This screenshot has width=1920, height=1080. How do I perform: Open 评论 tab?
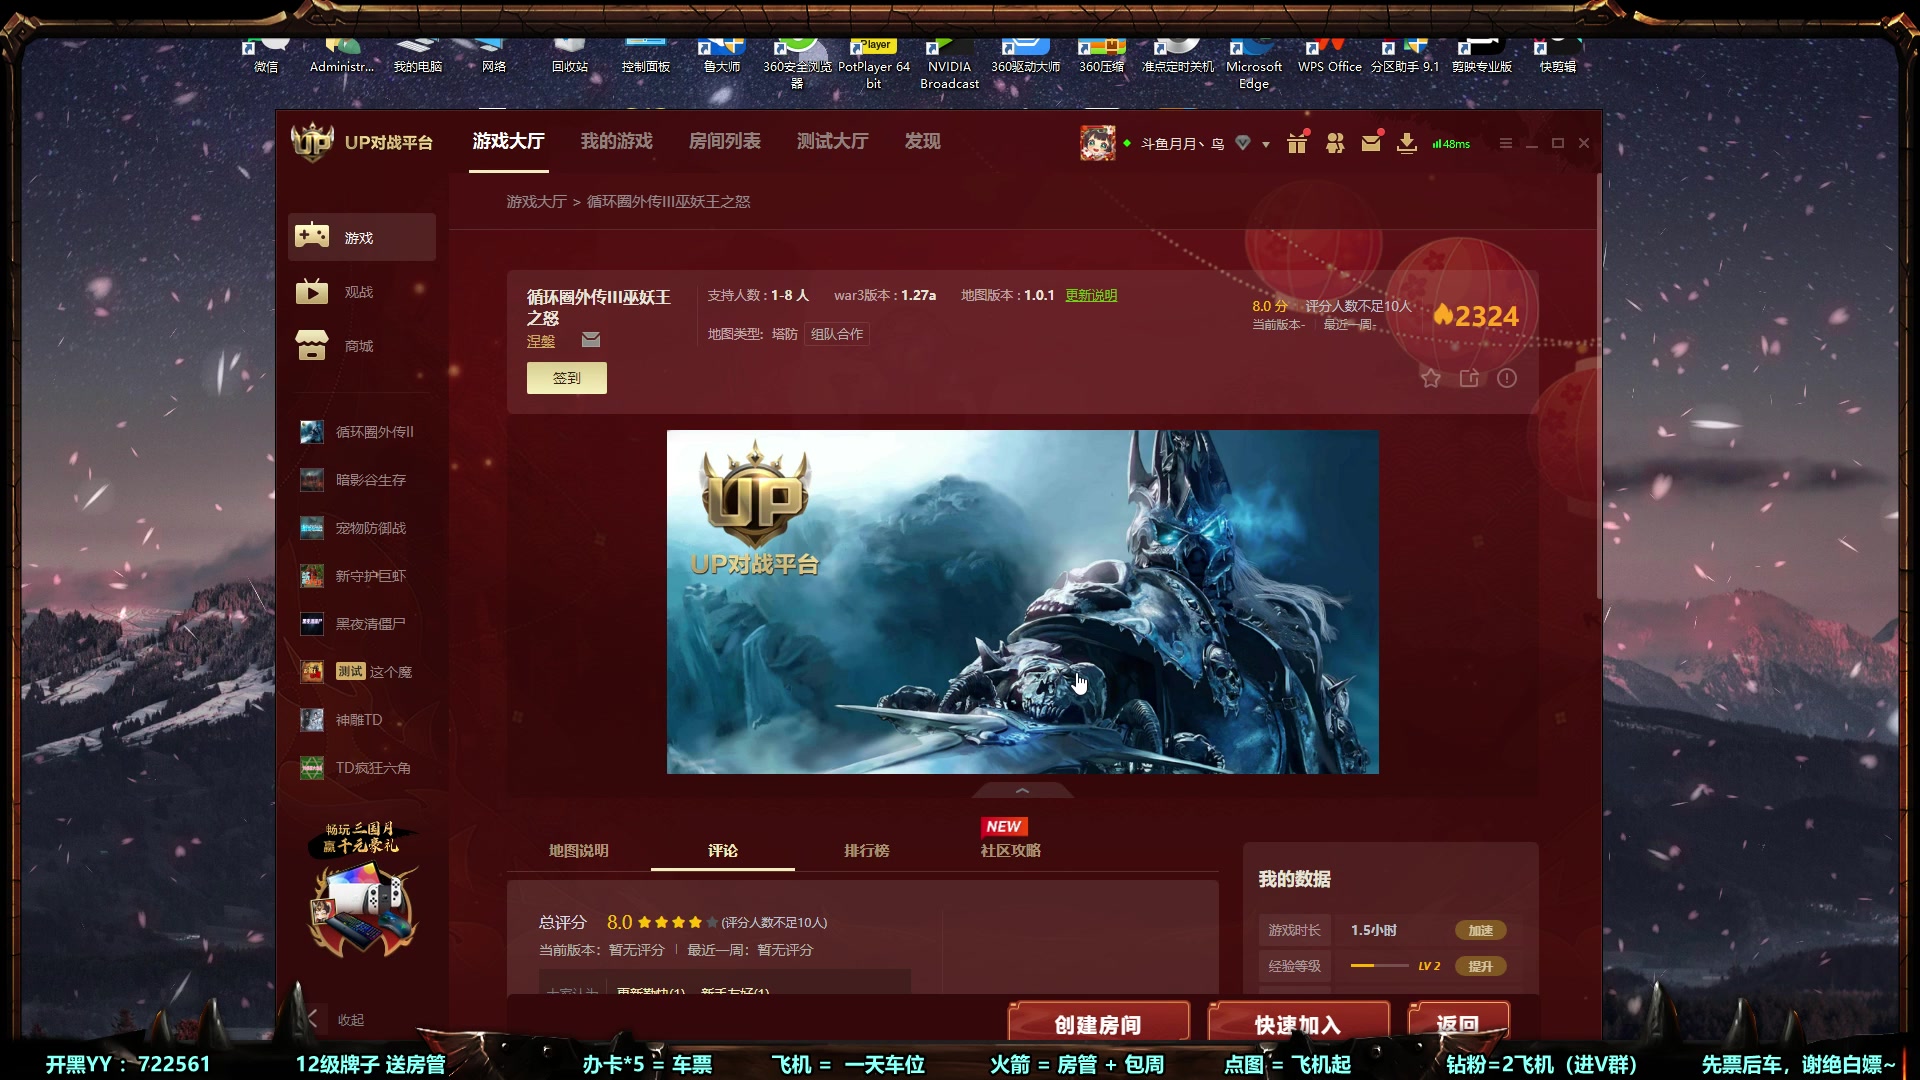[723, 850]
